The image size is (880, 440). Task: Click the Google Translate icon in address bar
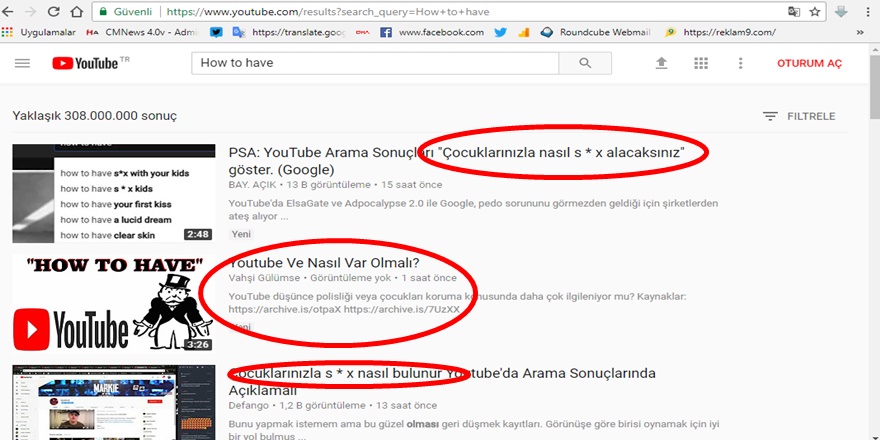tap(794, 12)
